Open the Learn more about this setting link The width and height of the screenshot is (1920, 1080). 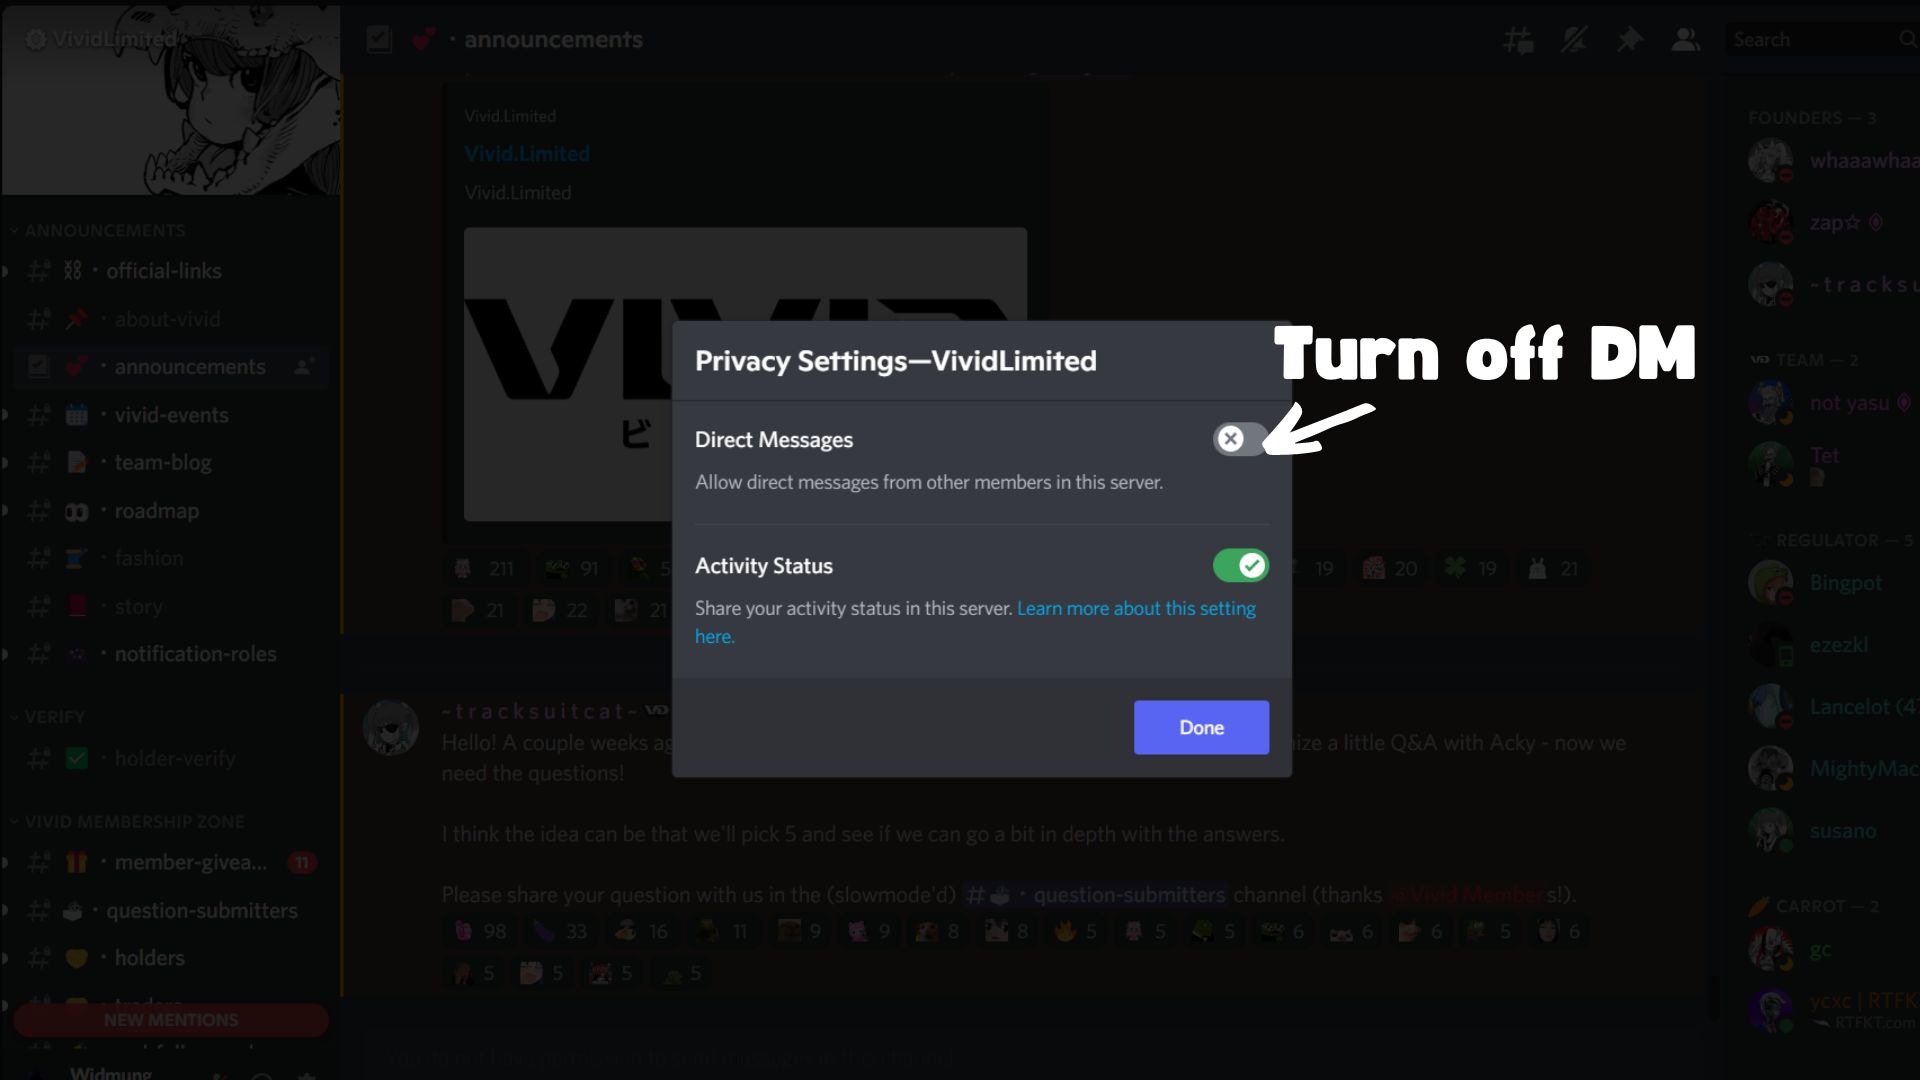[975, 622]
